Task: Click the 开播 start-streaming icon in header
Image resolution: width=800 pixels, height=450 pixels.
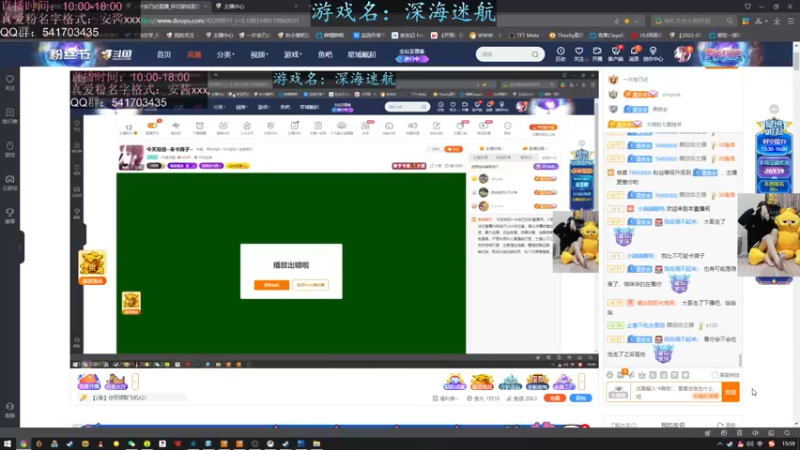Action: (597, 54)
